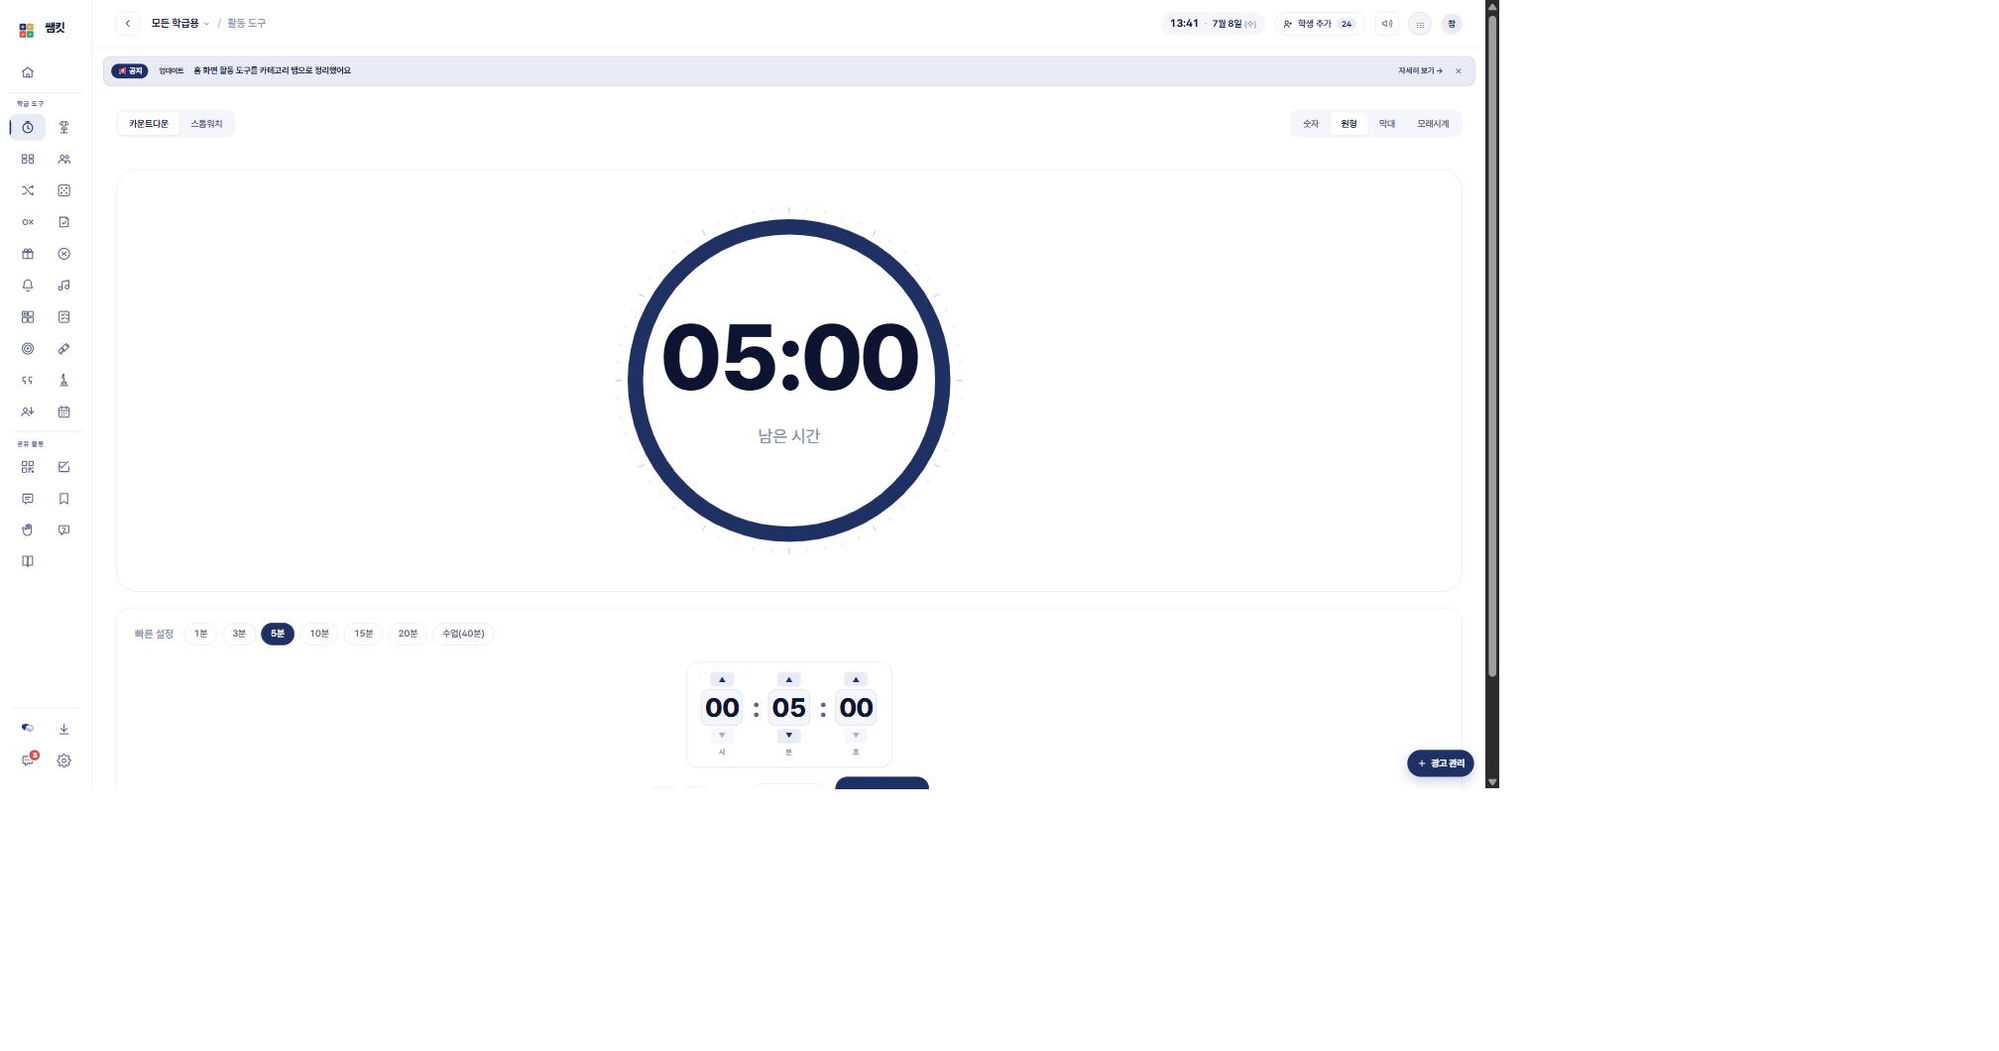Select the 모래시계 display style tab
This screenshot has width=1999, height=1051.
(x=1433, y=124)
